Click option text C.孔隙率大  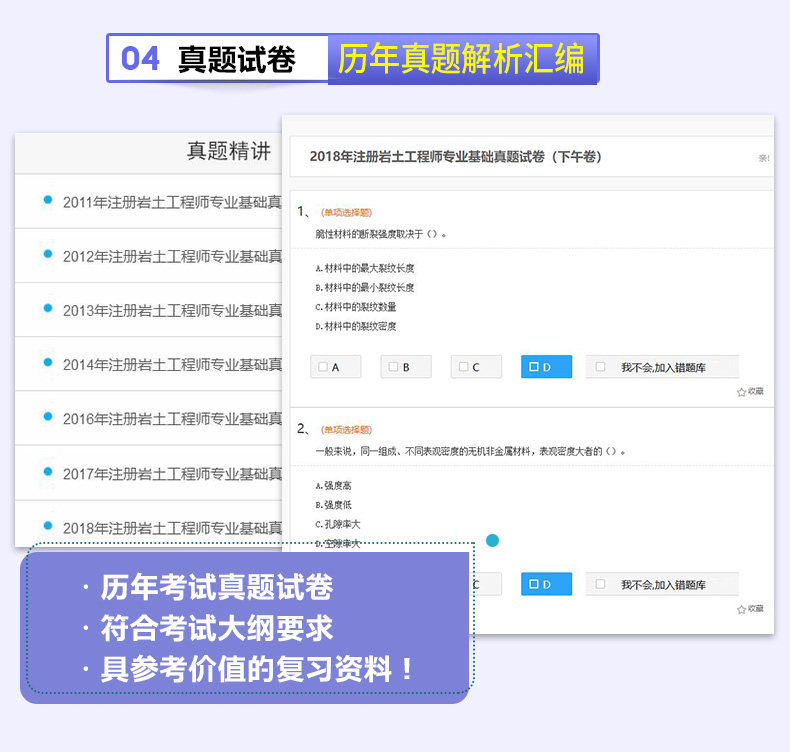click(x=338, y=524)
